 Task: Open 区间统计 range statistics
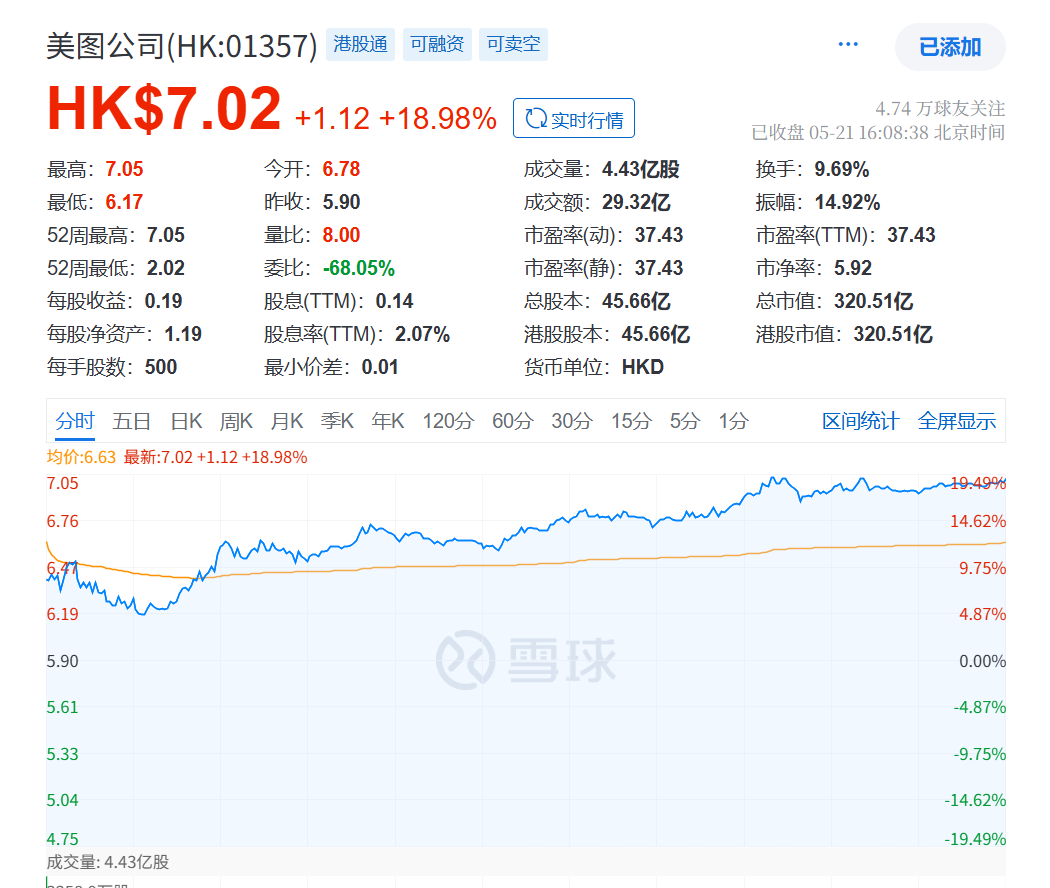coord(860,421)
